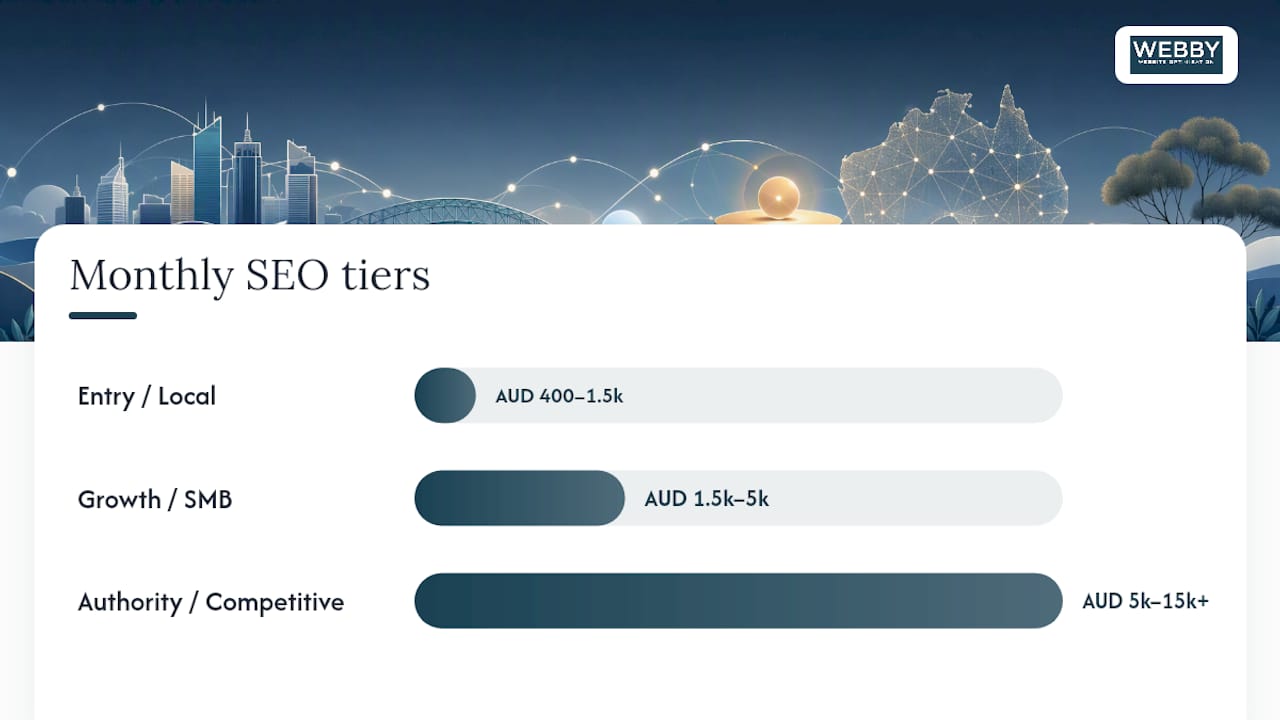Viewport: 1280px width, 720px height.
Task: Select the AUD 5k–15k+ price label
Action: coord(1146,601)
